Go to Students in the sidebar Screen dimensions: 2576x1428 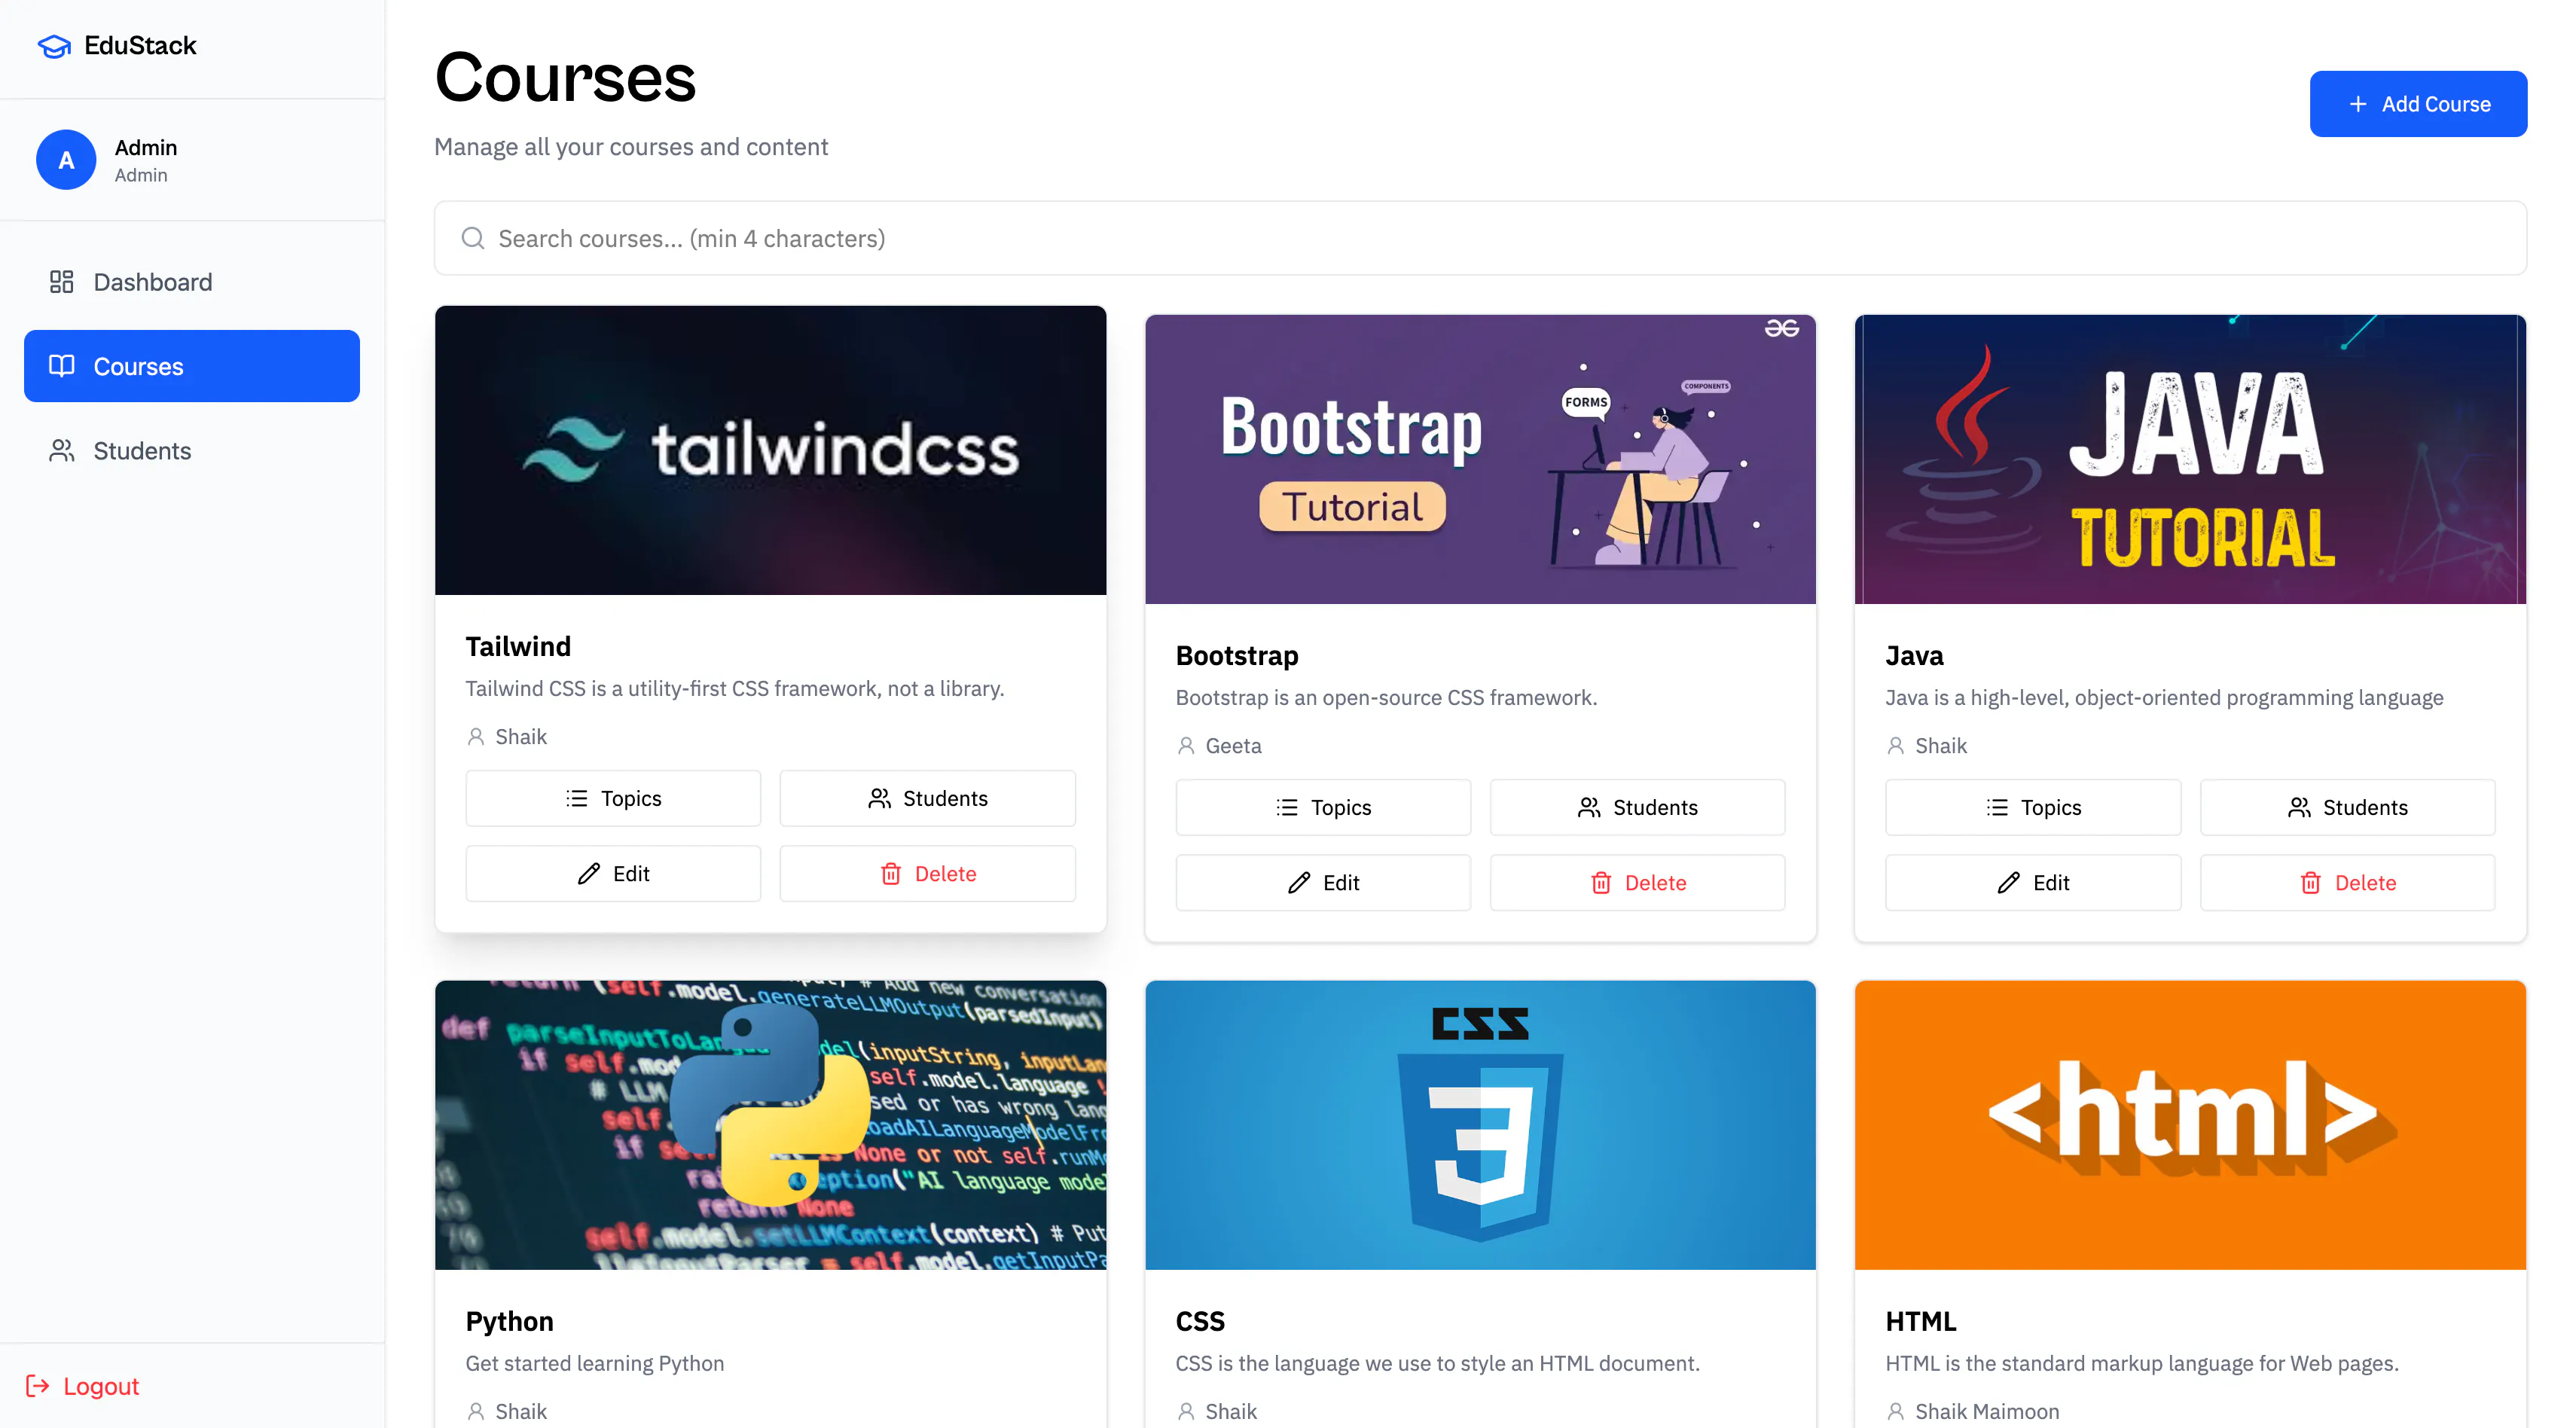(x=192, y=451)
